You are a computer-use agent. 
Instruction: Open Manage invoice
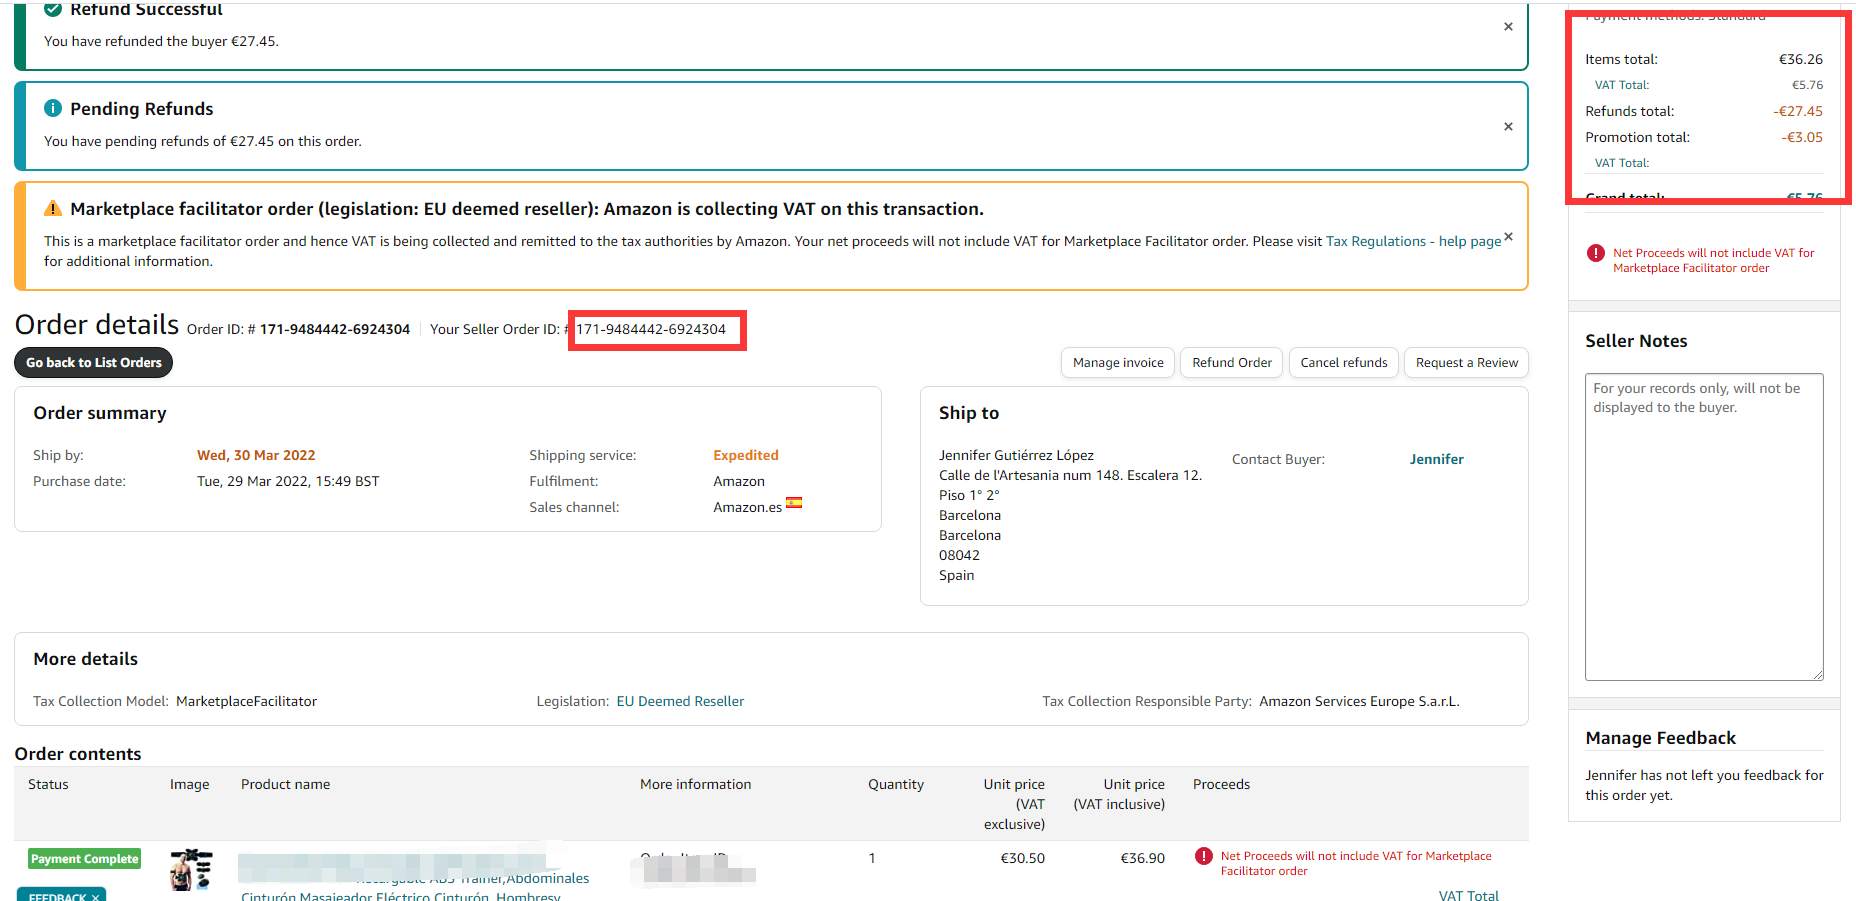pos(1117,363)
